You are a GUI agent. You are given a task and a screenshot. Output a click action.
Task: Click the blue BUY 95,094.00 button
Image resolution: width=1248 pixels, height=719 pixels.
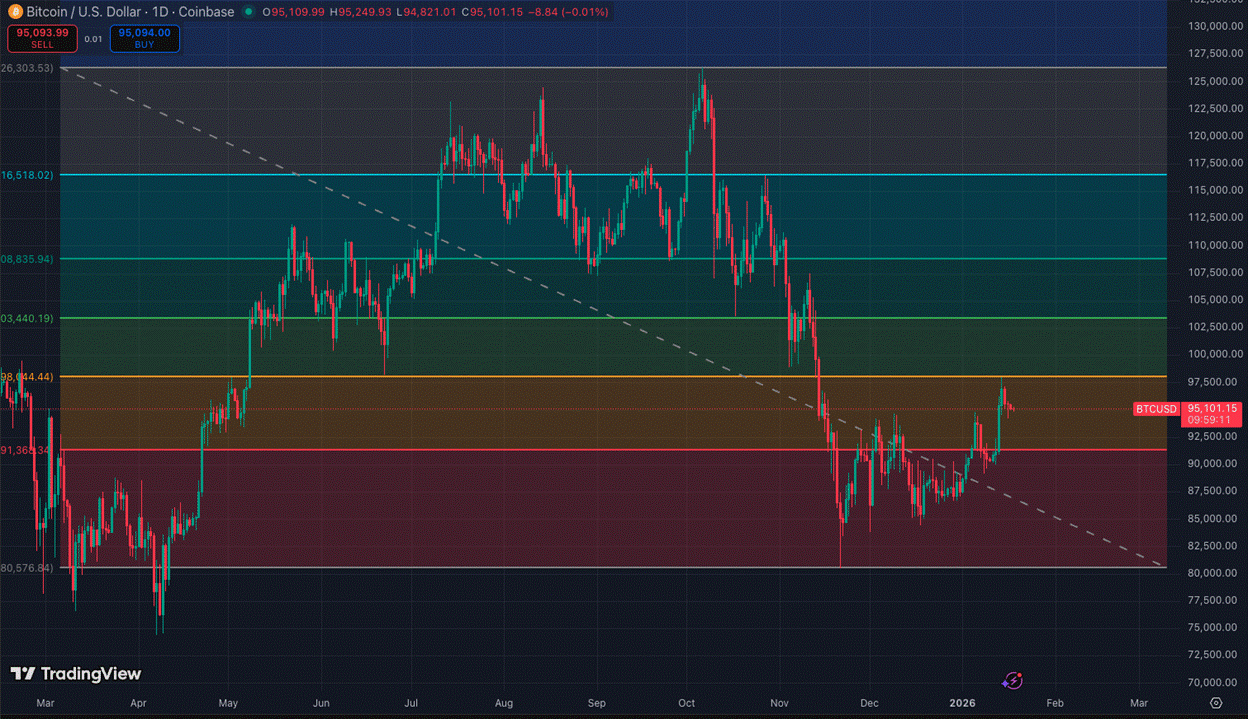[145, 38]
